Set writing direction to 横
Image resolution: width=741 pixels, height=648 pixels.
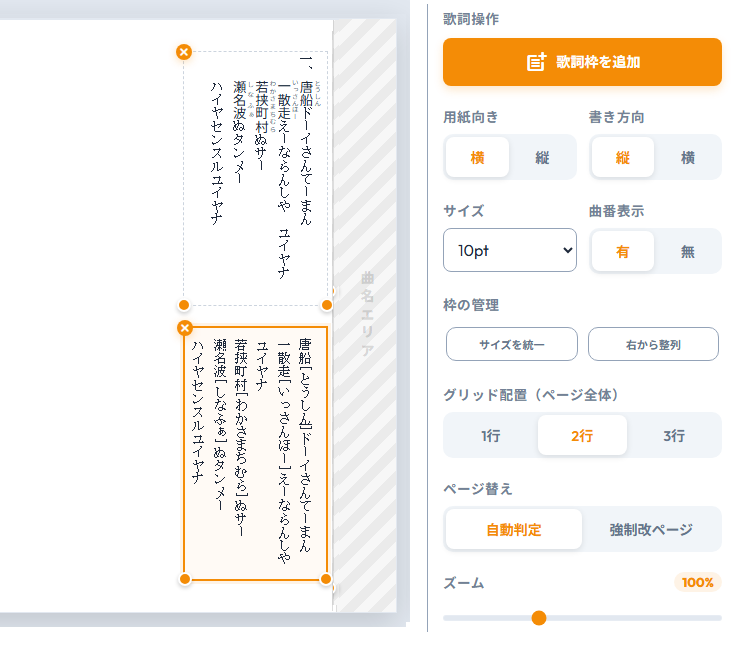pyautogui.click(x=687, y=157)
